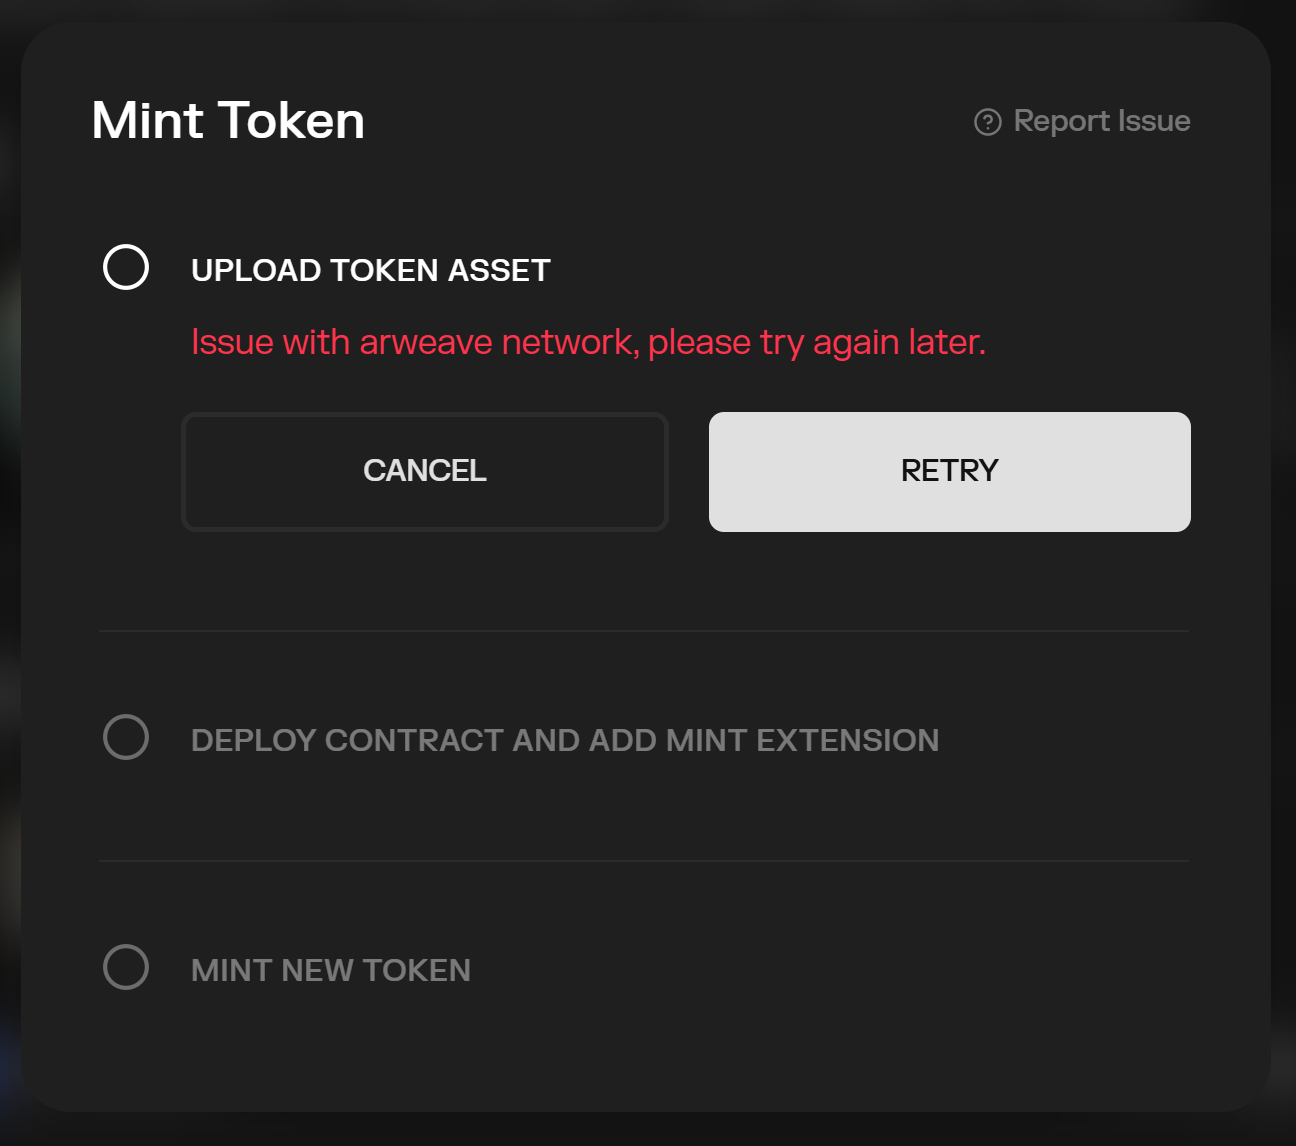Click the word "arweave" in the error text
Screen dimensions: 1296x1146
point(426,343)
